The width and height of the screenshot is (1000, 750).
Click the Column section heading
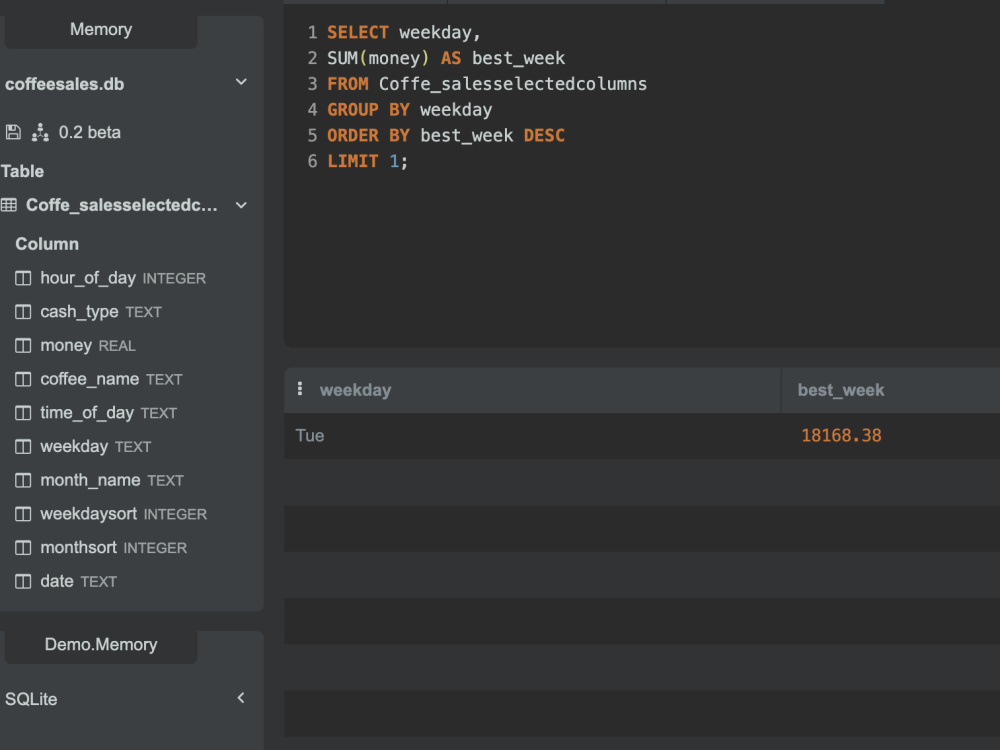pyautogui.click(x=47, y=244)
